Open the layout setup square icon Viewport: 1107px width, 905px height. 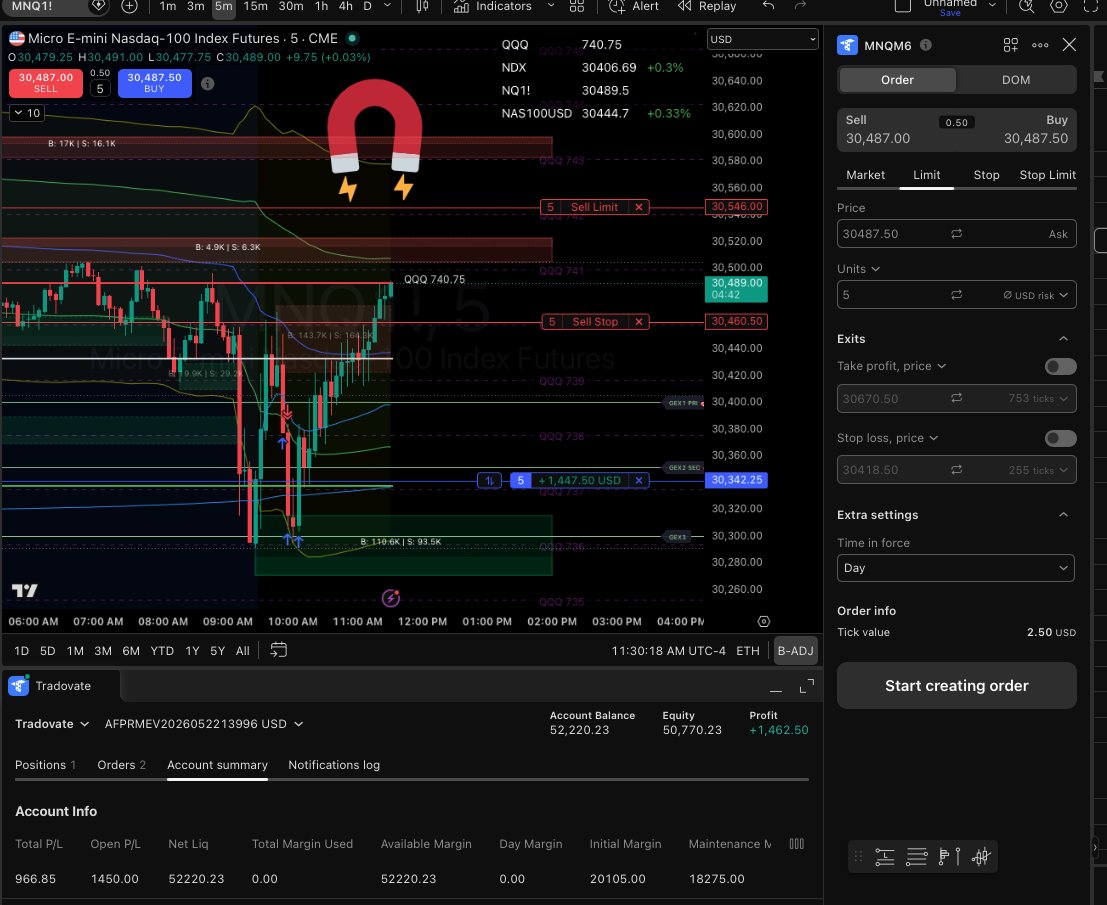pyautogui.click(x=902, y=6)
